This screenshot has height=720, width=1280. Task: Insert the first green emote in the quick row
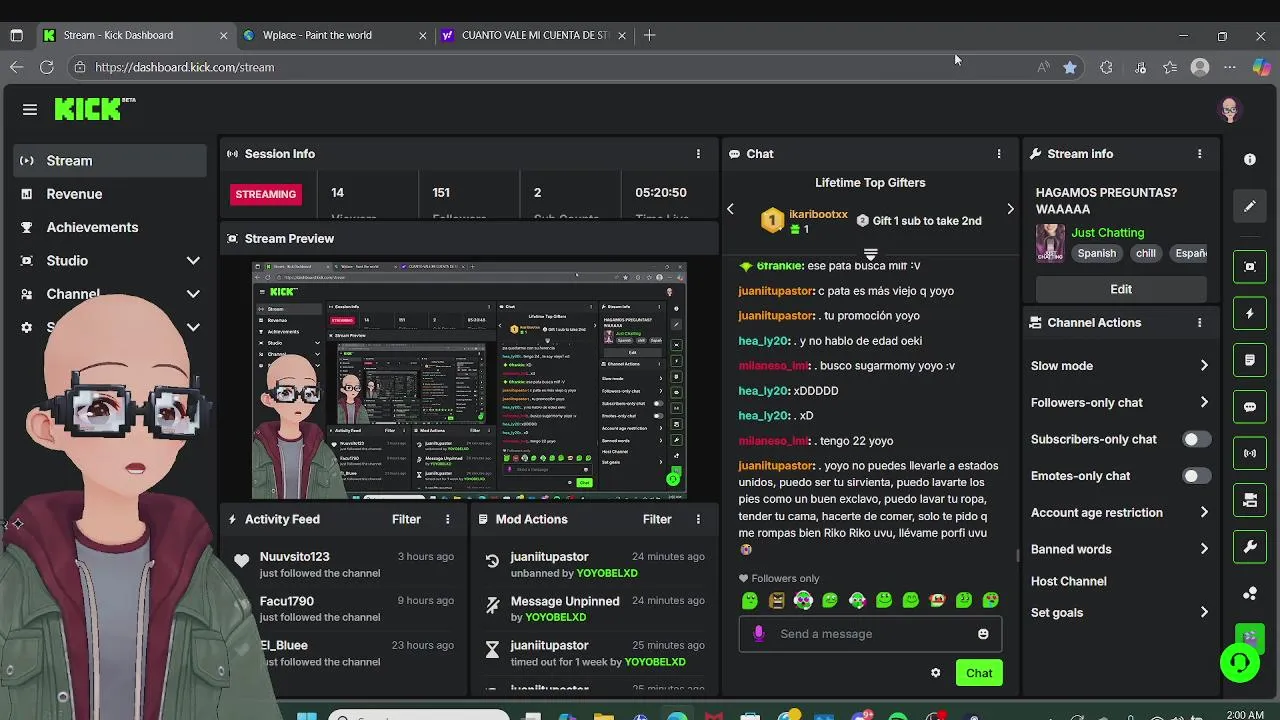[750, 600]
